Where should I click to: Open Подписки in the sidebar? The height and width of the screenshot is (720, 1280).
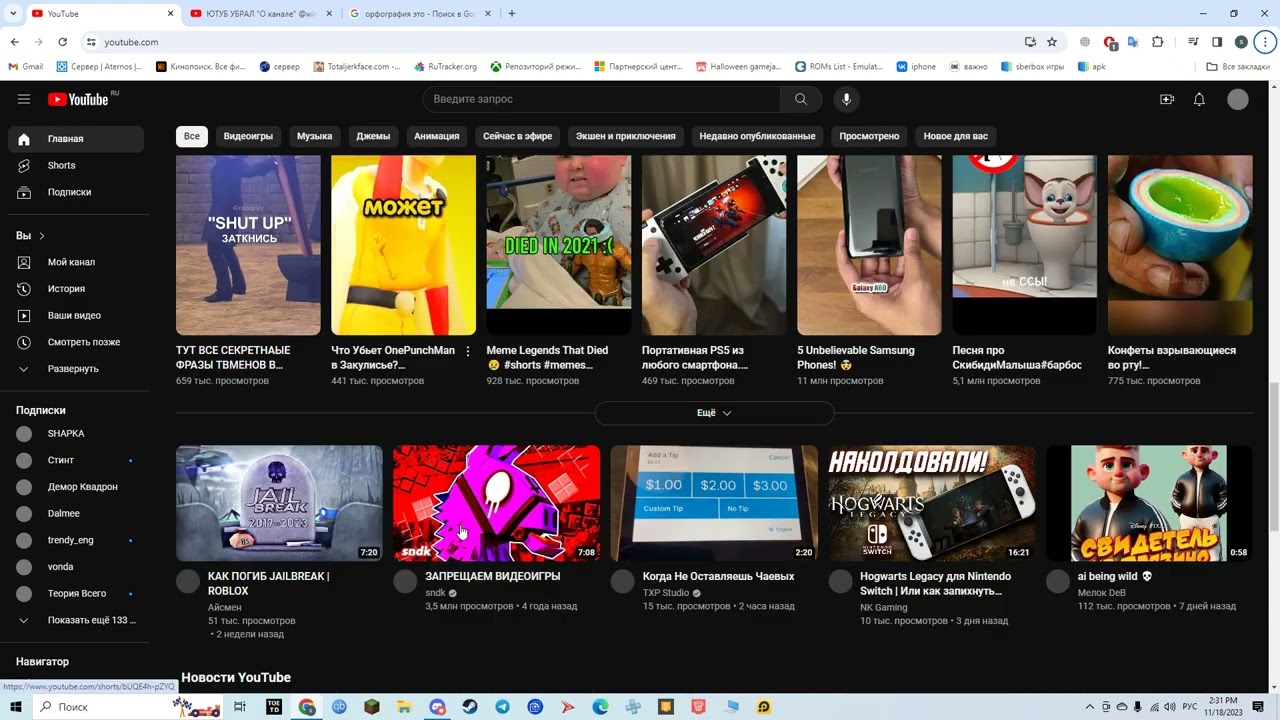76,192
